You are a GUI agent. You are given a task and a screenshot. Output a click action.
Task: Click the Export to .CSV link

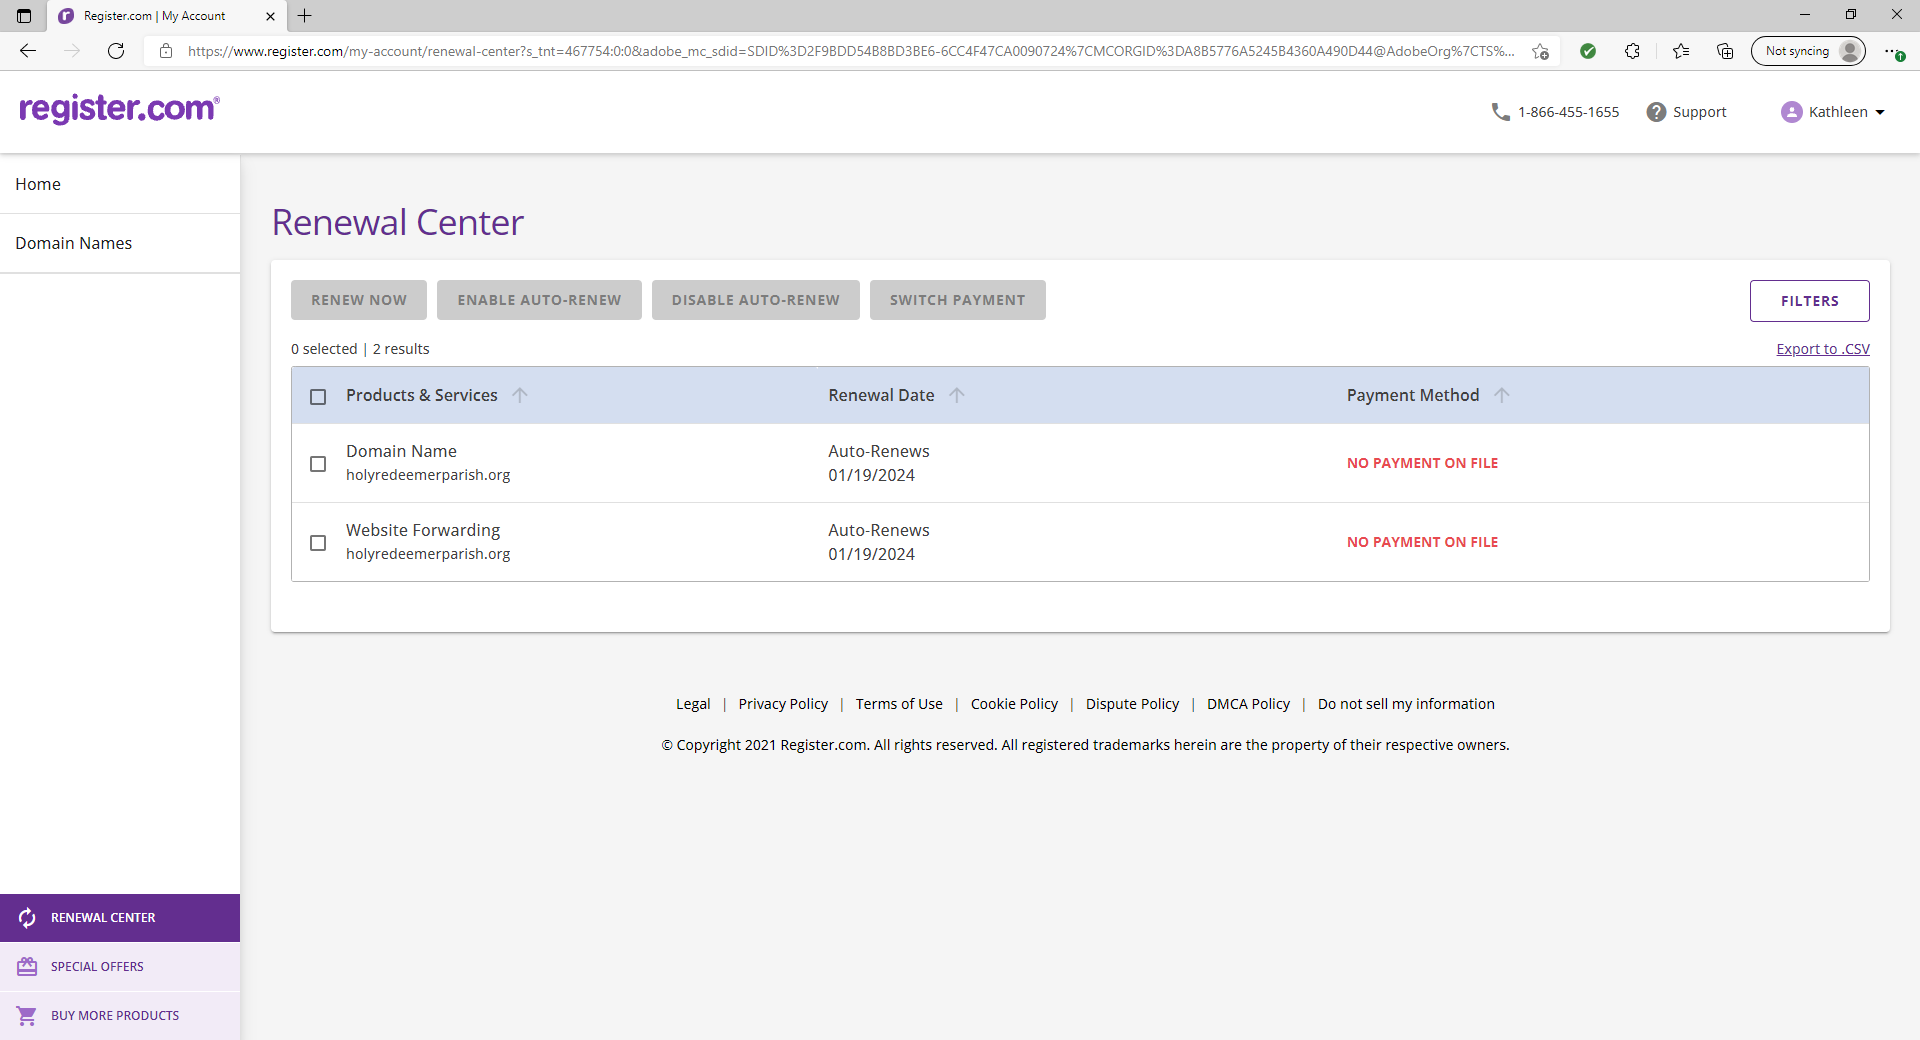[1822, 349]
